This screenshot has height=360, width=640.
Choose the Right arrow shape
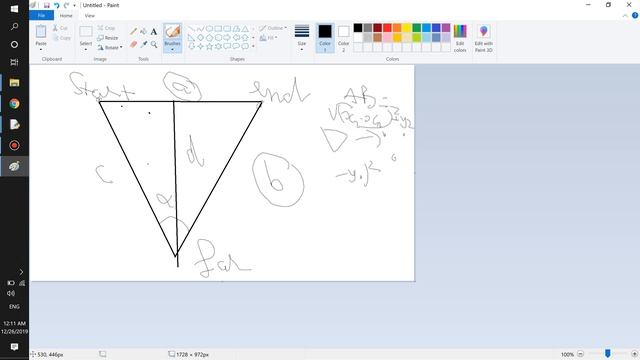pyautogui.click(x=227, y=38)
